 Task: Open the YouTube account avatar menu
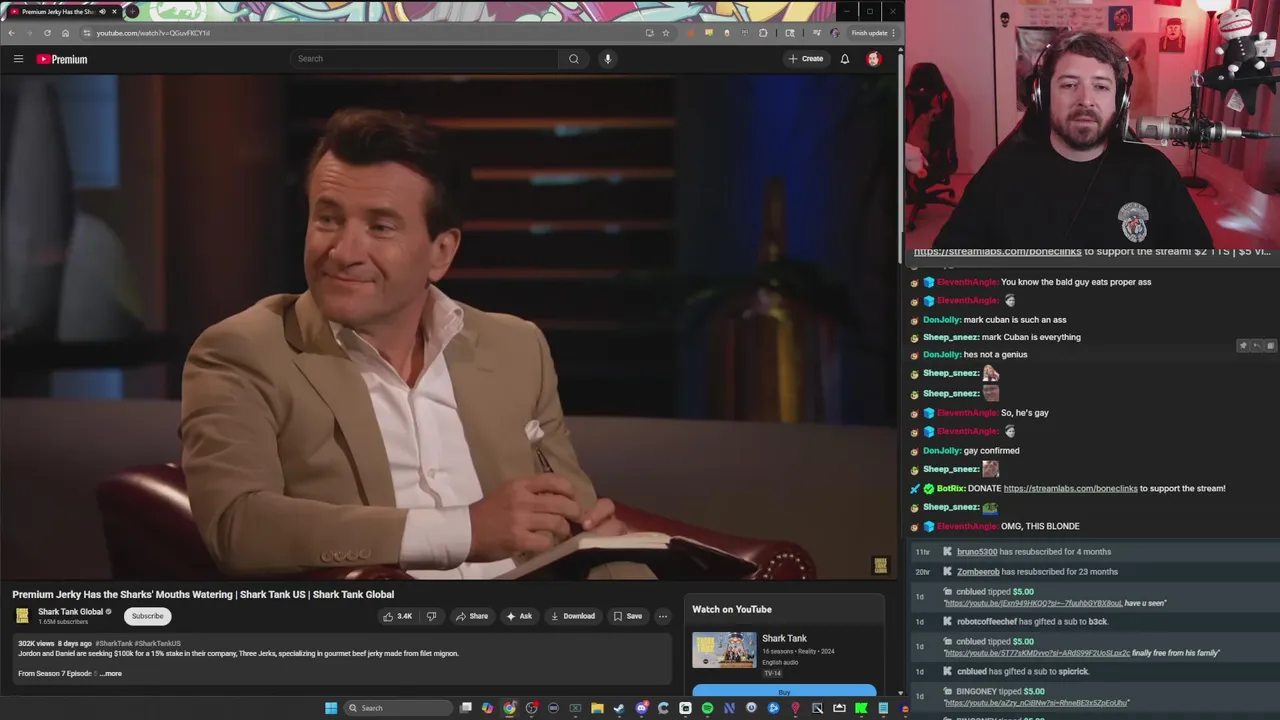[x=873, y=59]
